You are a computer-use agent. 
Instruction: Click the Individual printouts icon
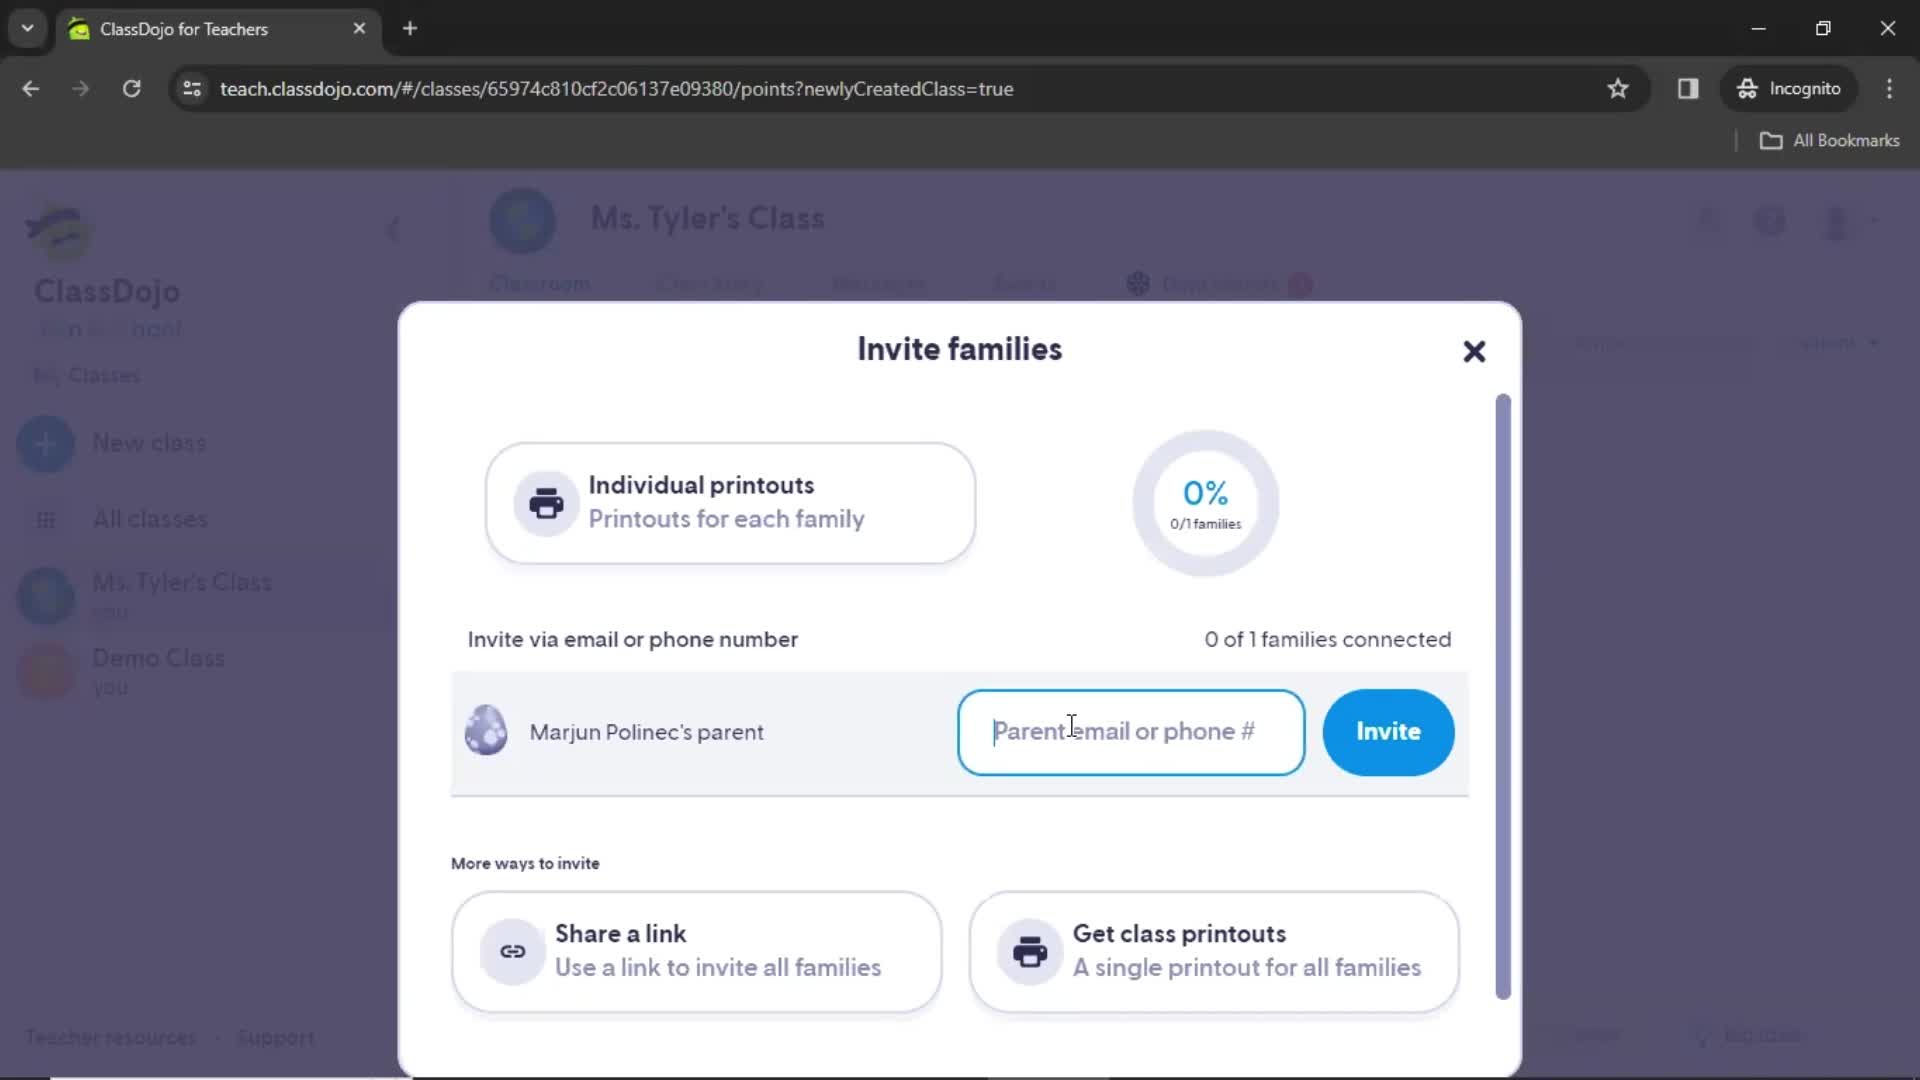[x=546, y=502]
